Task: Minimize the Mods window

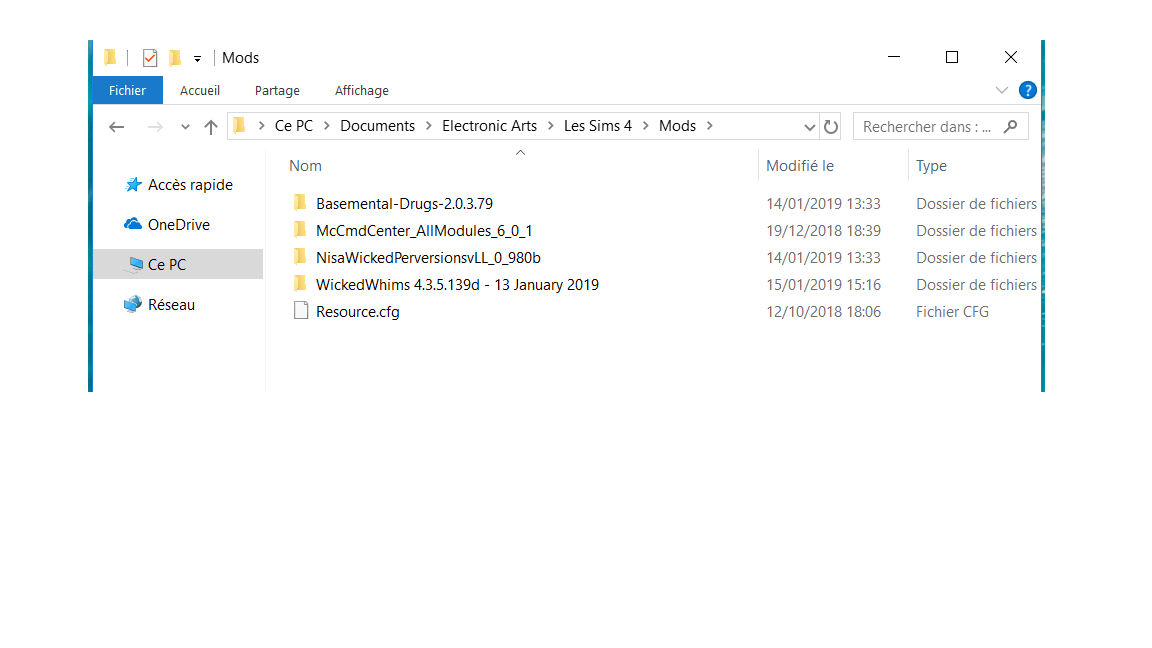Action: point(893,57)
